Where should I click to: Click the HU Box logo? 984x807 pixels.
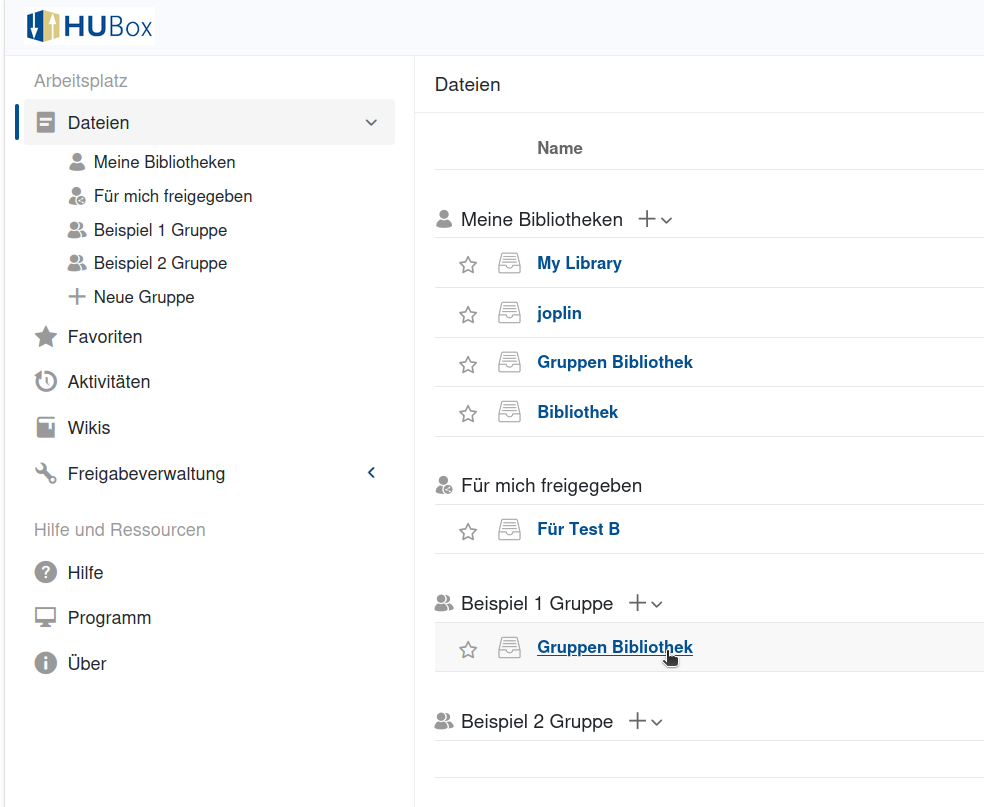pos(90,26)
